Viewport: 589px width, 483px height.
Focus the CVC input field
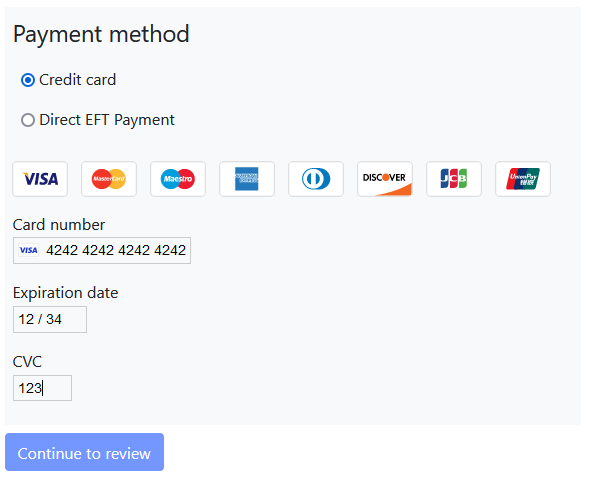tap(42, 388)
